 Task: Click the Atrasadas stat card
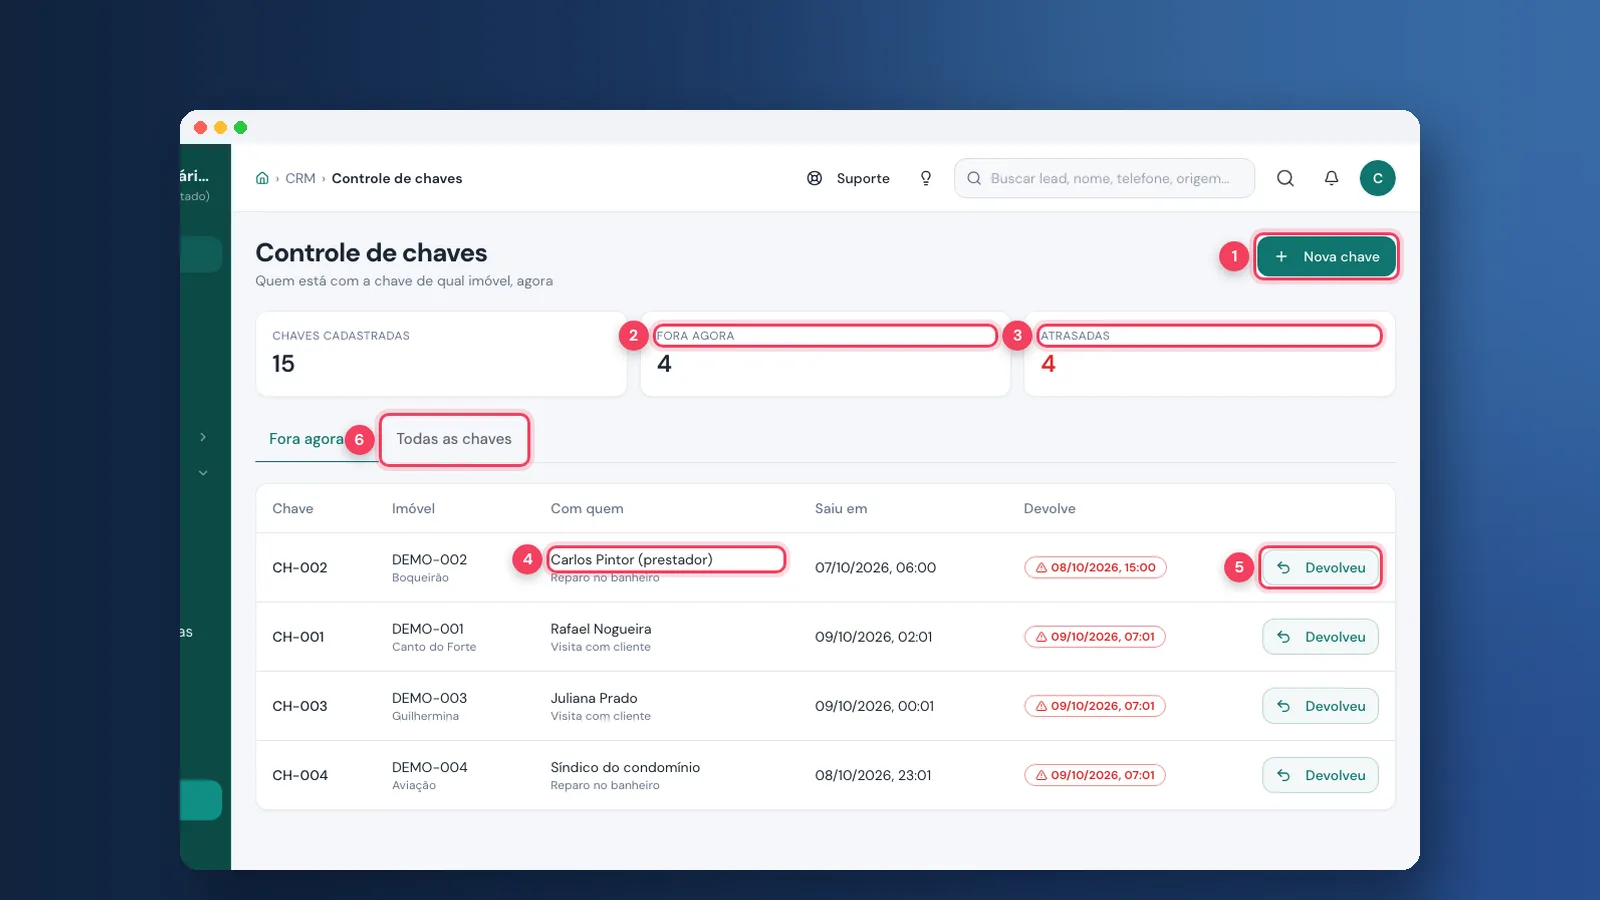point(1209,354)
